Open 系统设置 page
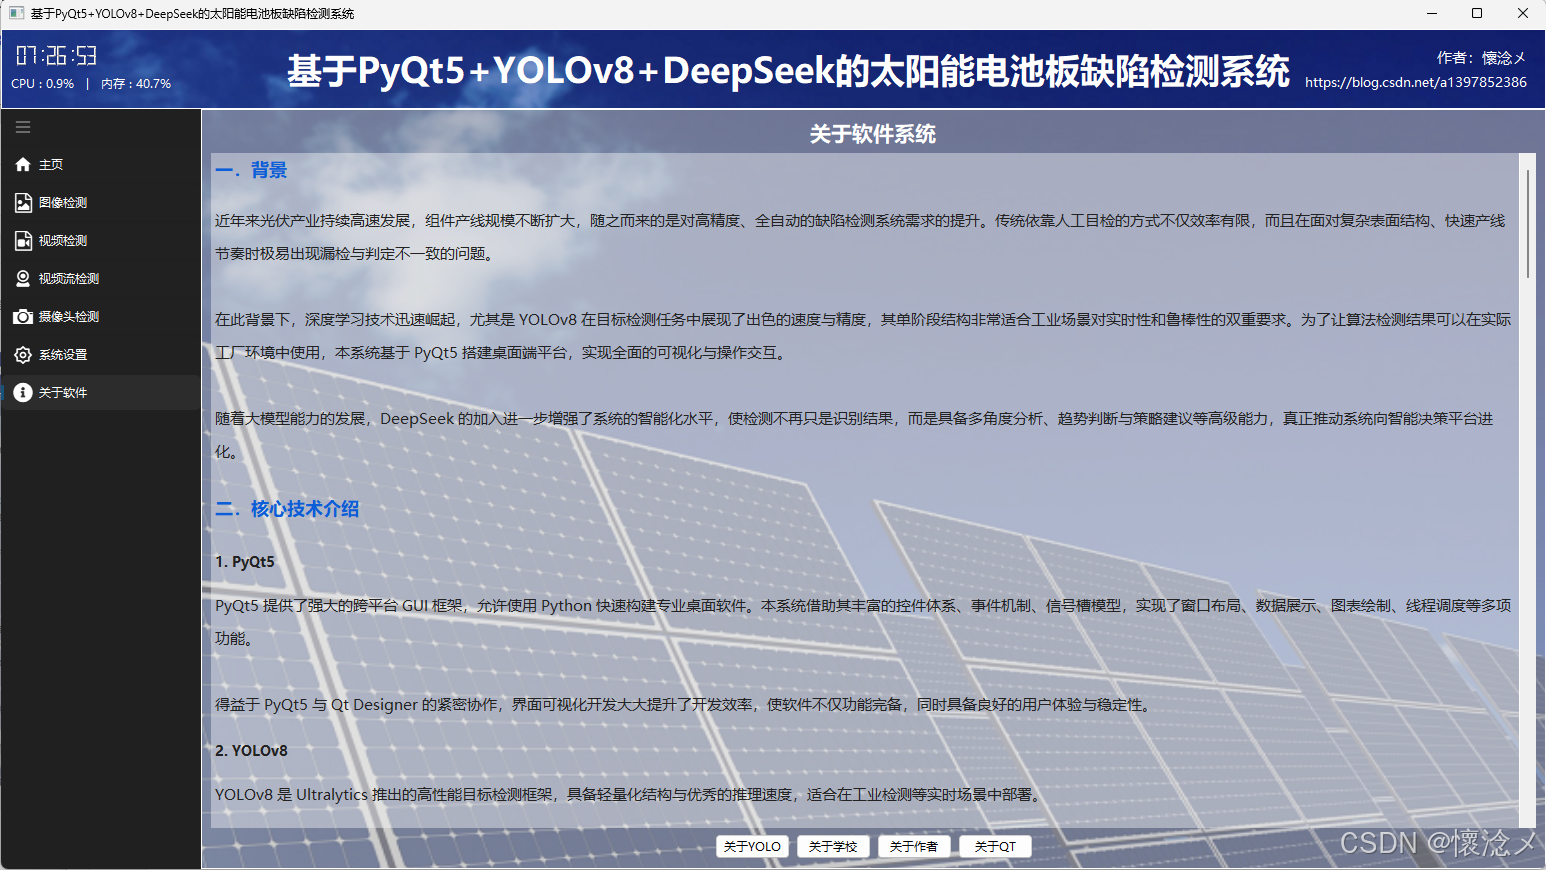1546x870 pixels. 100,355
